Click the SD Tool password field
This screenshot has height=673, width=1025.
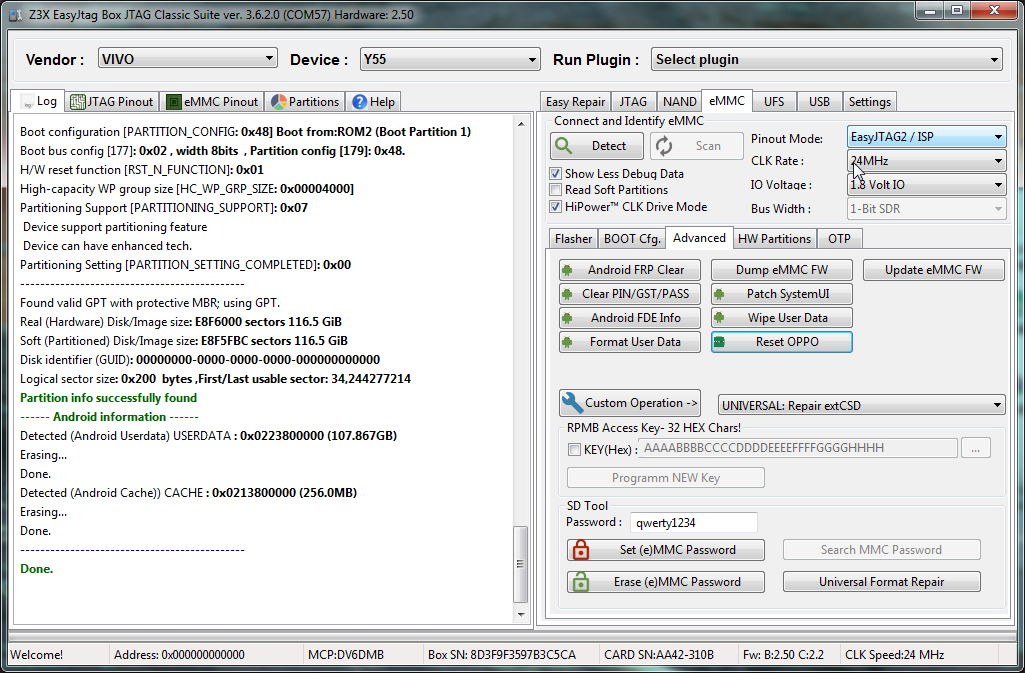coord(693,522)
